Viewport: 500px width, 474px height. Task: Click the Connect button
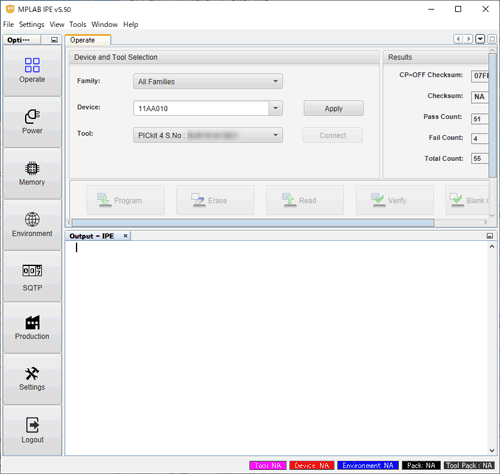pyautogui.click(x=333, y=135)
